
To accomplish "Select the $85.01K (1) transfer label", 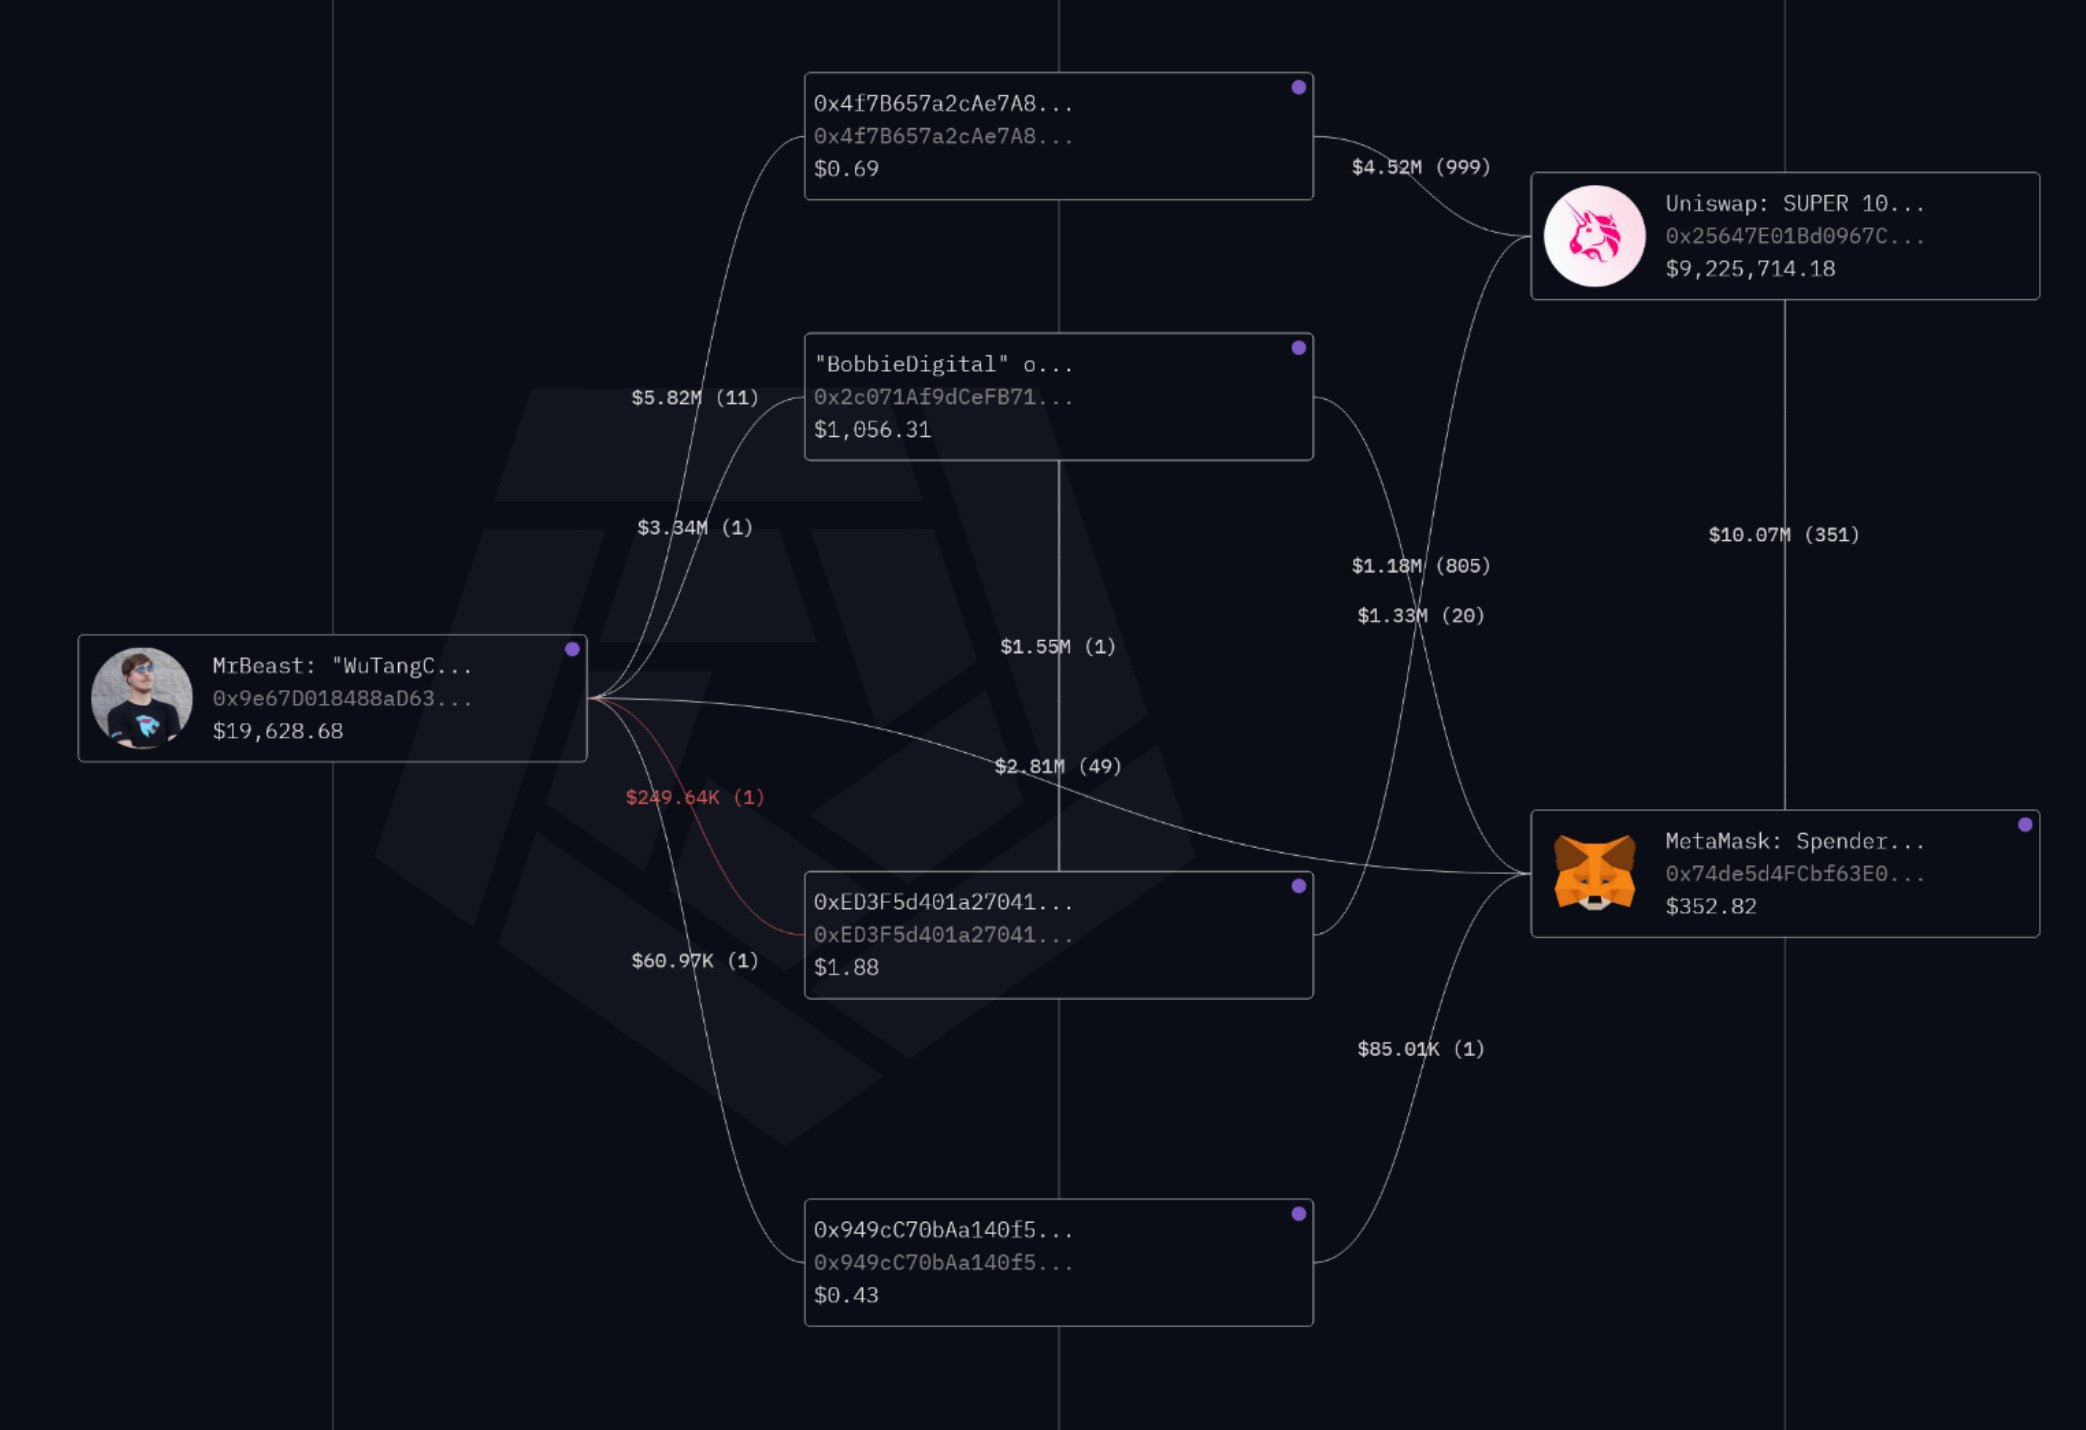I will coord(1421,1048).
